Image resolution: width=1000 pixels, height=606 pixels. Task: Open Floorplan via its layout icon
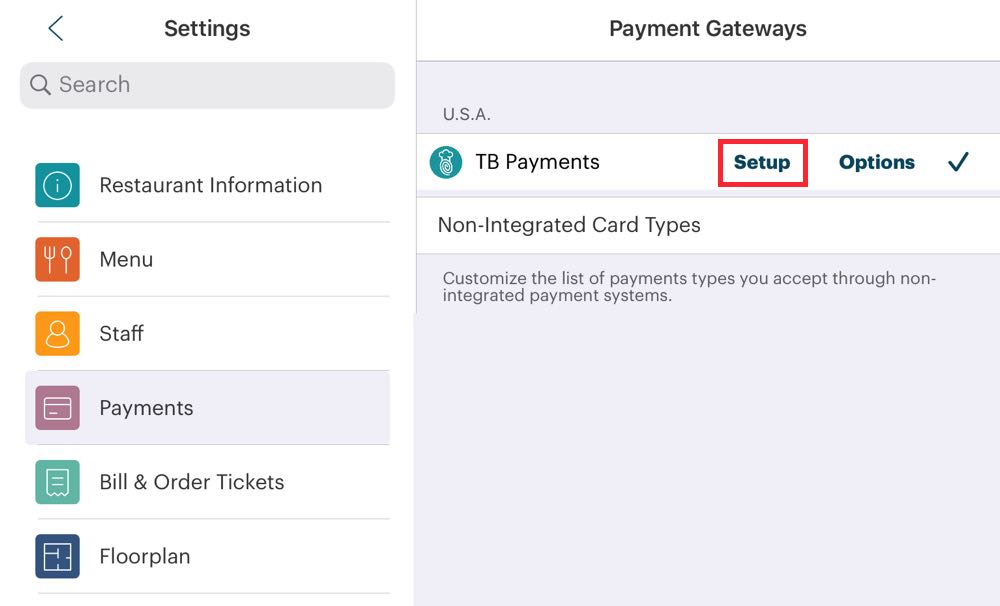[x=57, y=556]
